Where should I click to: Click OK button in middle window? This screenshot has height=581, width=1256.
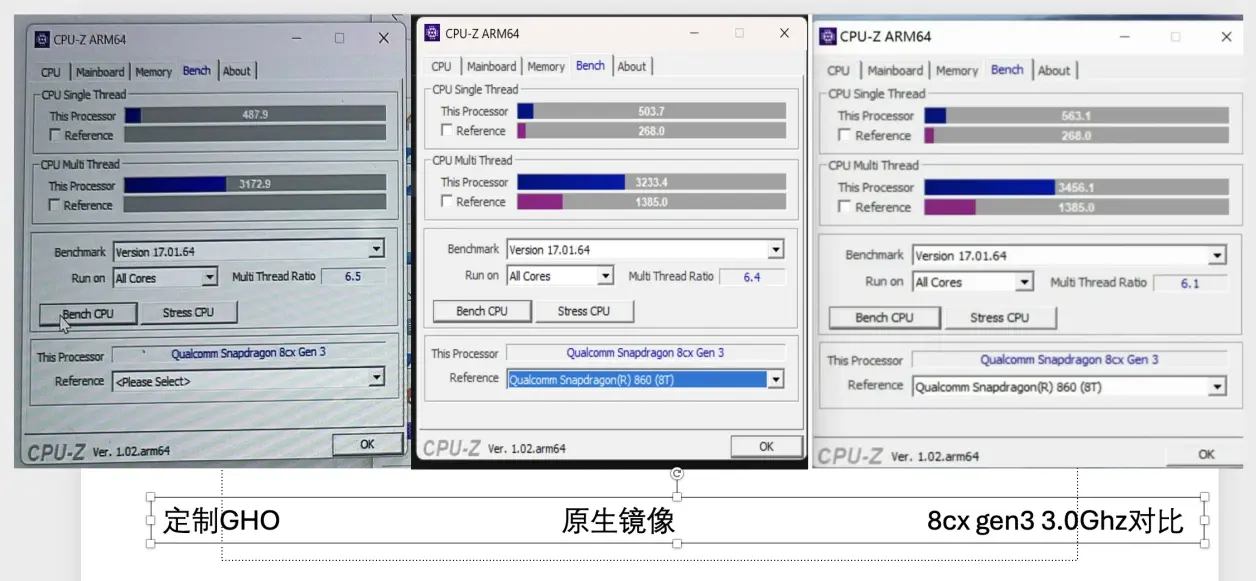[766, 447]
